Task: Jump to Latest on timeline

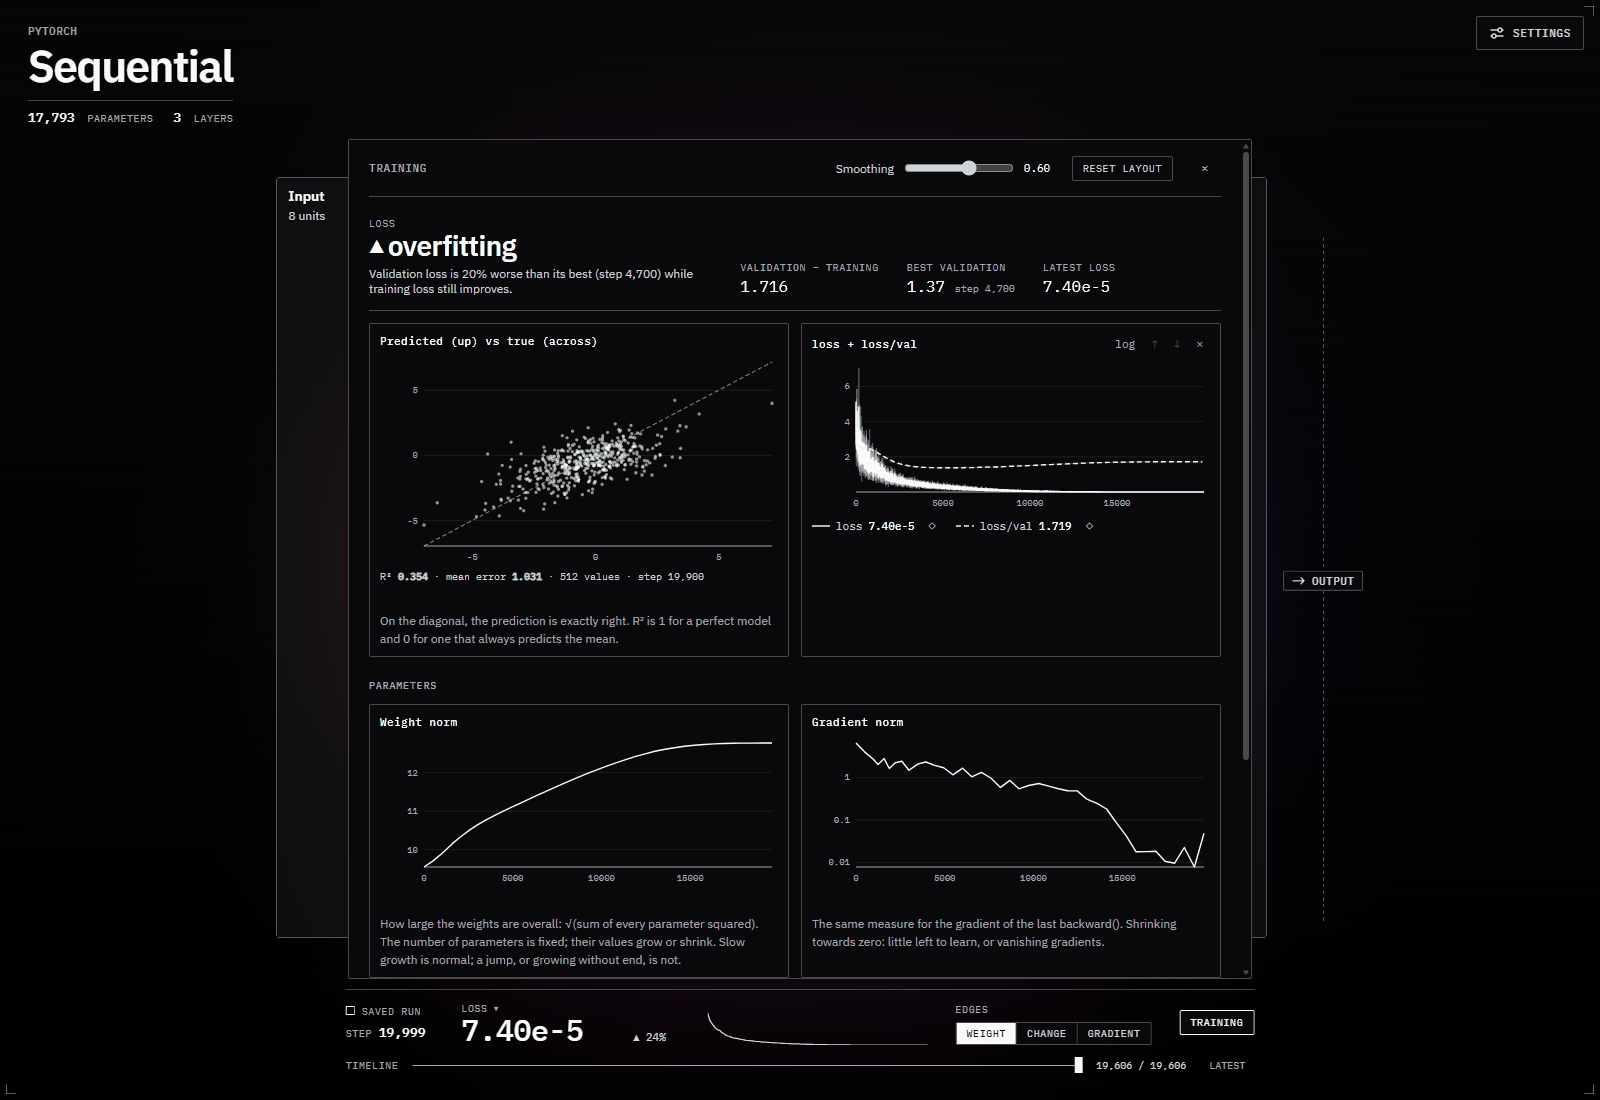Action: [x=1227, y=1066]
